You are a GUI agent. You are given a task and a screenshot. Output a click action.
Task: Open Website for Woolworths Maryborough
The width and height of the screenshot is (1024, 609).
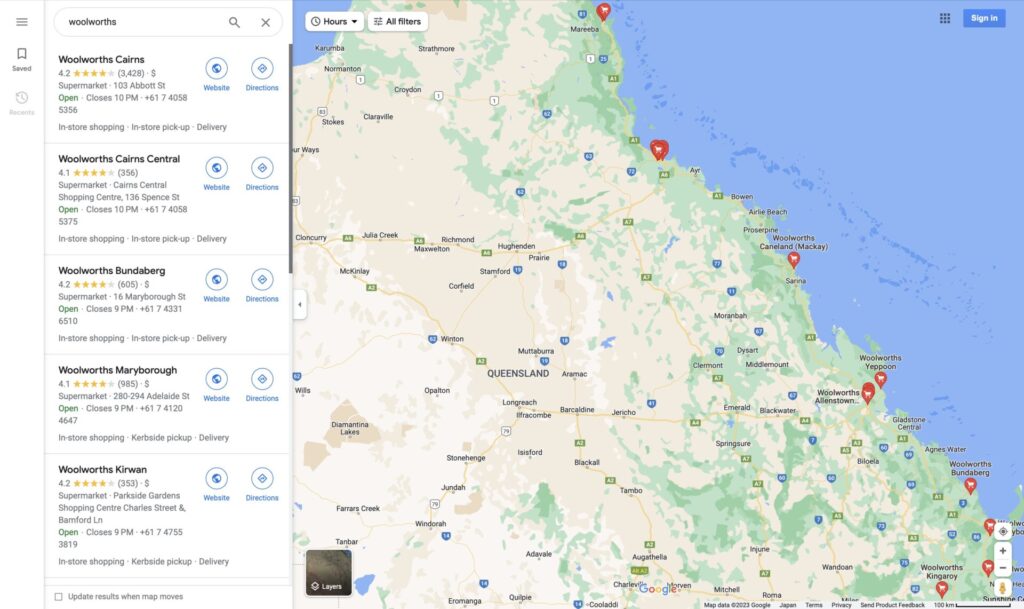coord(216,385)
